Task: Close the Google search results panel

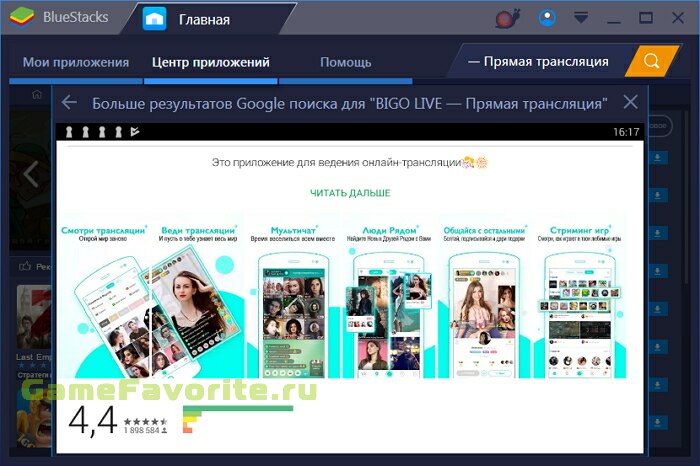Action: click(x=630, y=102)
